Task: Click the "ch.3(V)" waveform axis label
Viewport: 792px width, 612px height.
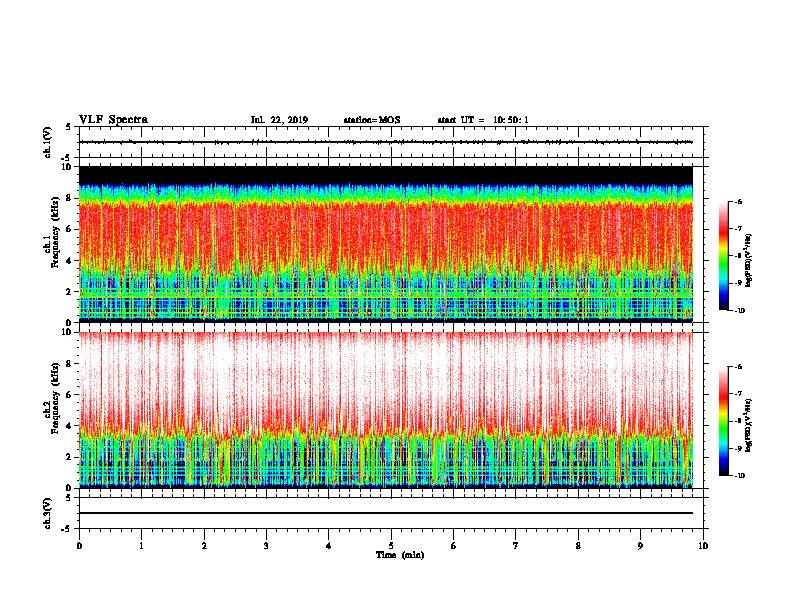Action: pos(48,513)
